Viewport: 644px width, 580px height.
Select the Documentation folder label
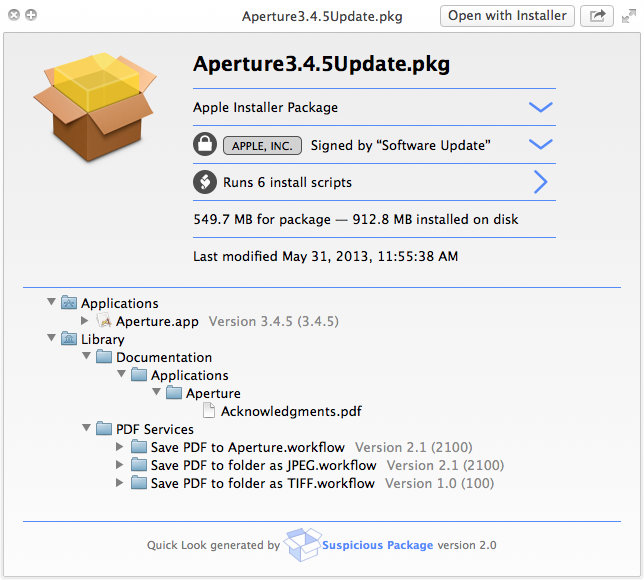tap(164, 357)
